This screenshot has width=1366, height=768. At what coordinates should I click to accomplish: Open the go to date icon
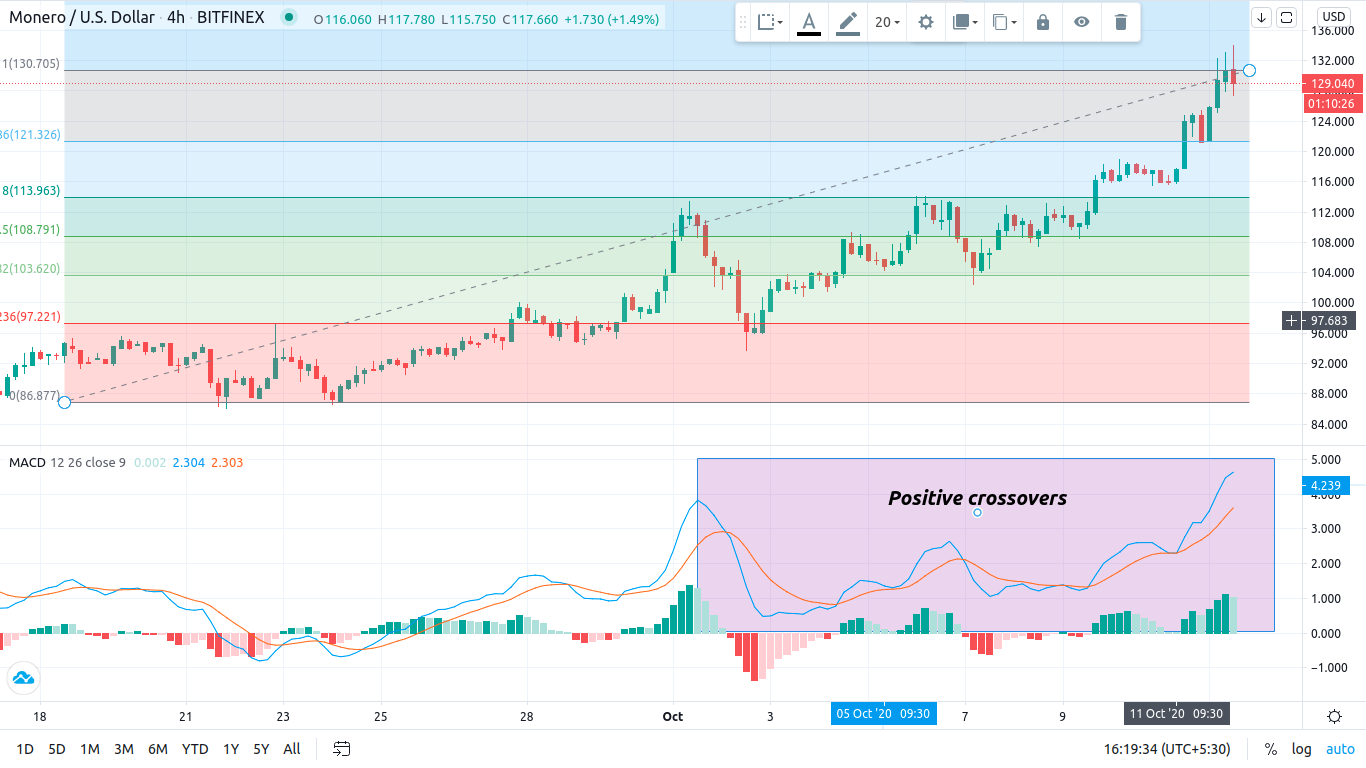click(x=342, y=749)
